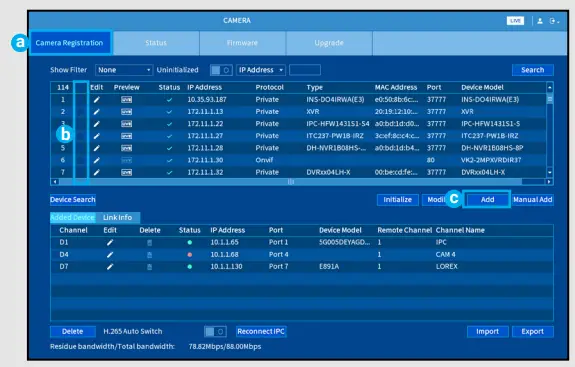
Task: Click the filter text input field
Action: 305,70
